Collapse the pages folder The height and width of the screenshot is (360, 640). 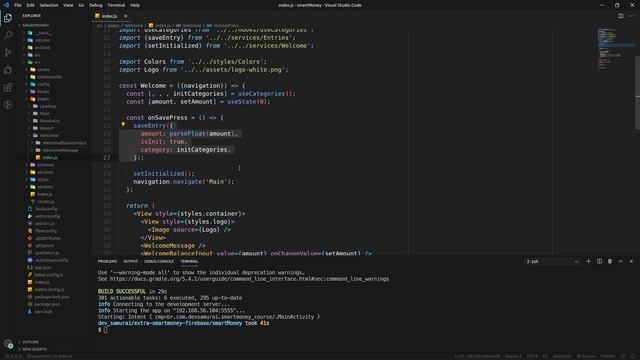click(x=43, y=99)
